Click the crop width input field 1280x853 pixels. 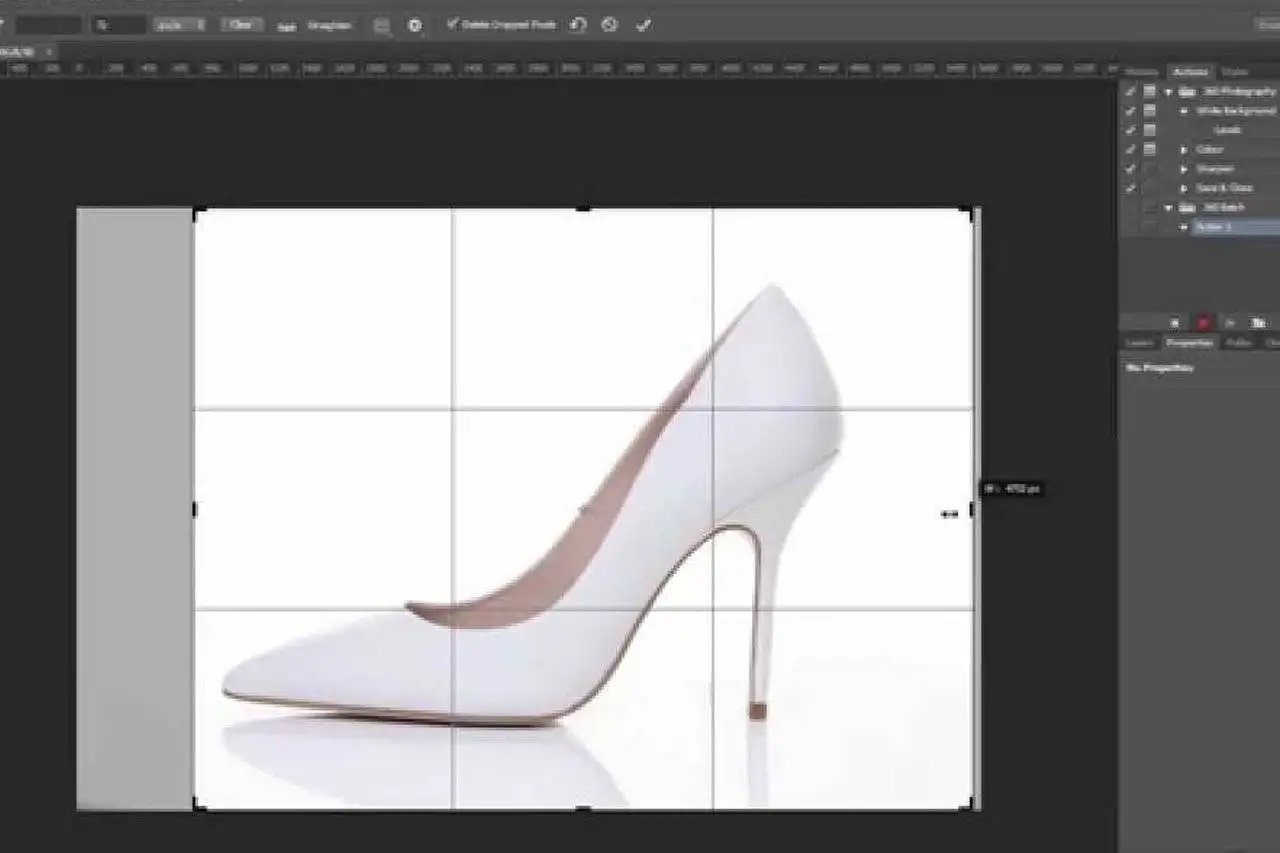48,25
